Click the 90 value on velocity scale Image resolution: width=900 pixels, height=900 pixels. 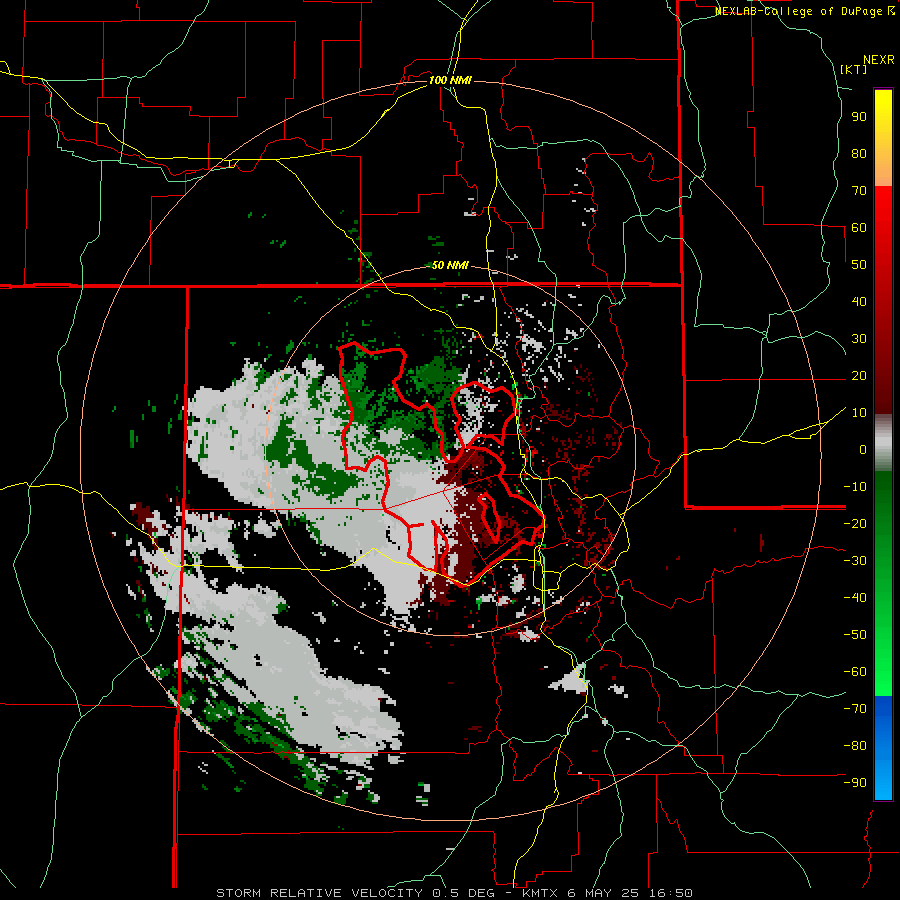click(859, 117)
